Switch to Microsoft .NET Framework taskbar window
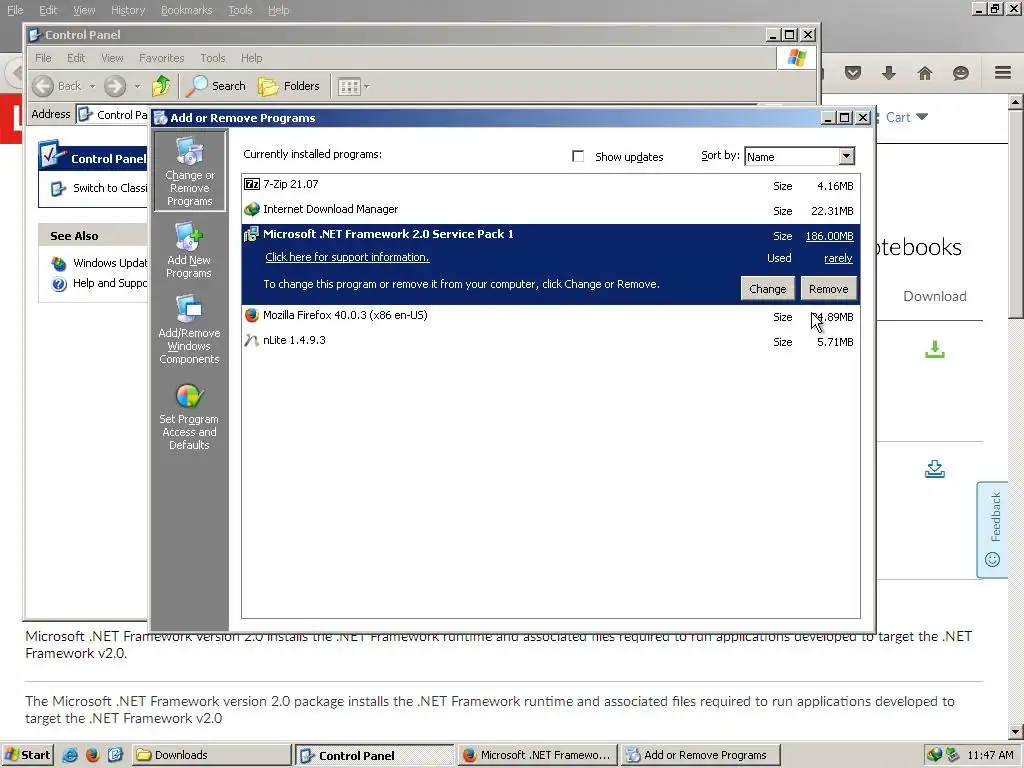The height and width of the screenshot is (768, 1024). pyautogui.click(x=537, y=755)
